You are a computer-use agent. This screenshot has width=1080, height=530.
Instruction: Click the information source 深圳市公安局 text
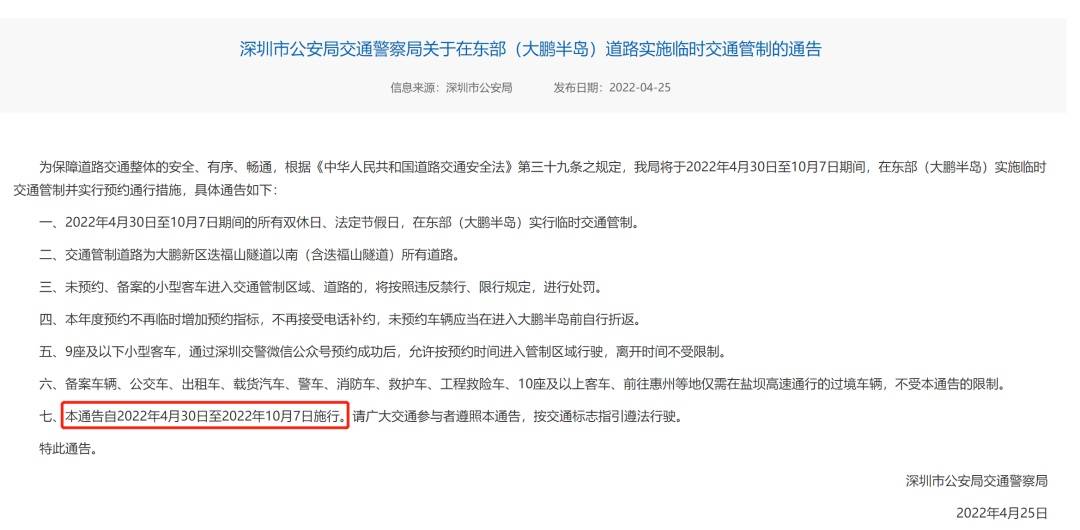[x=479, y=88]
